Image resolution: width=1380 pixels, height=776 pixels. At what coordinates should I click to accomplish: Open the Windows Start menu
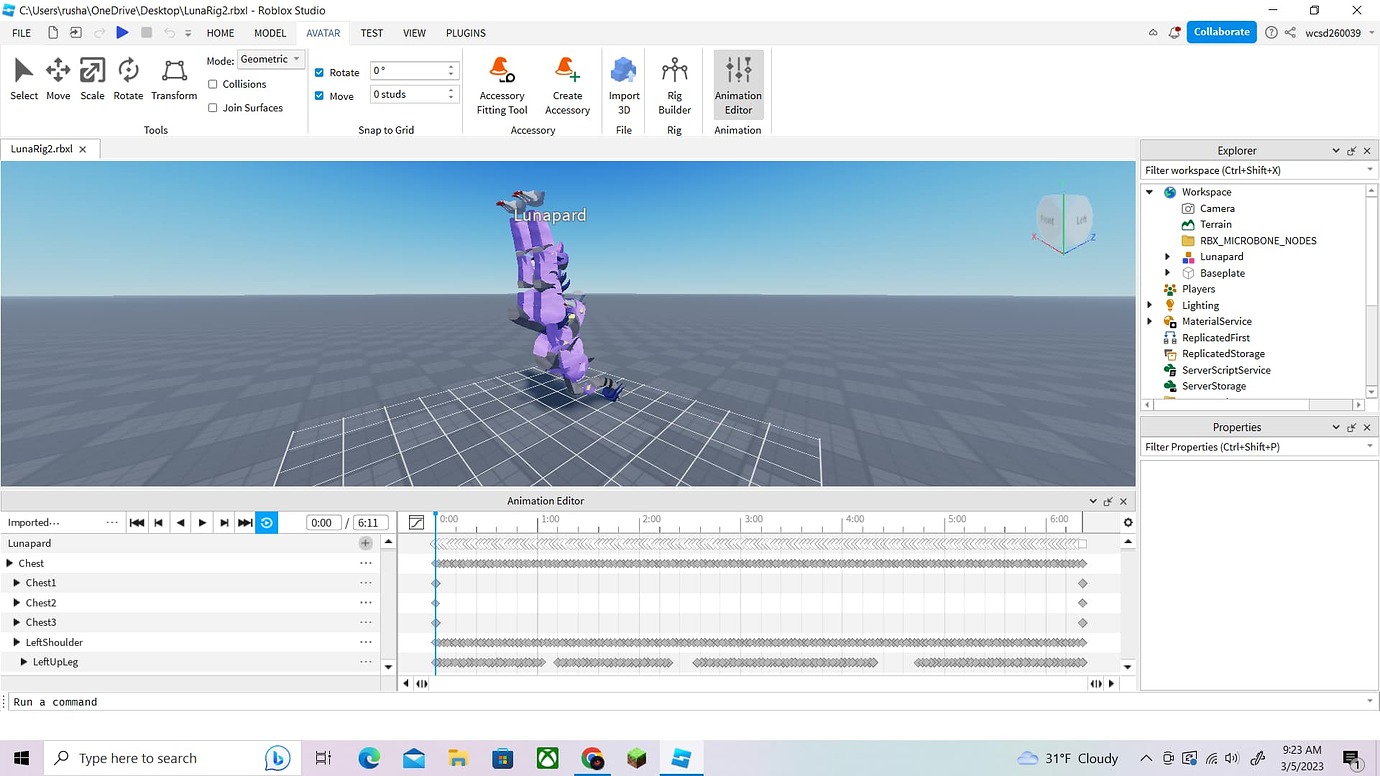pyautogui.click(x=21, y=758)
